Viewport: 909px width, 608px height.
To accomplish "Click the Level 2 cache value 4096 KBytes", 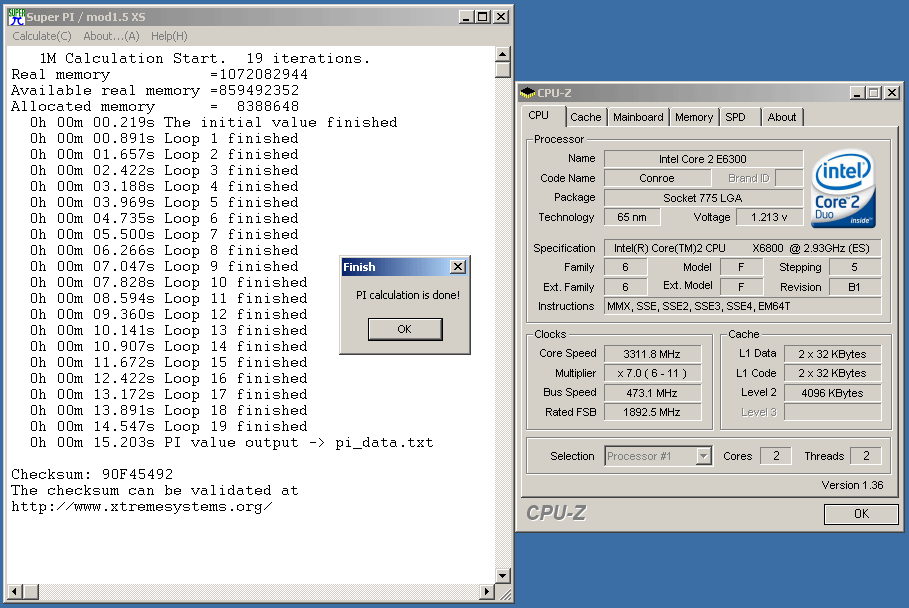I will 832,393.
